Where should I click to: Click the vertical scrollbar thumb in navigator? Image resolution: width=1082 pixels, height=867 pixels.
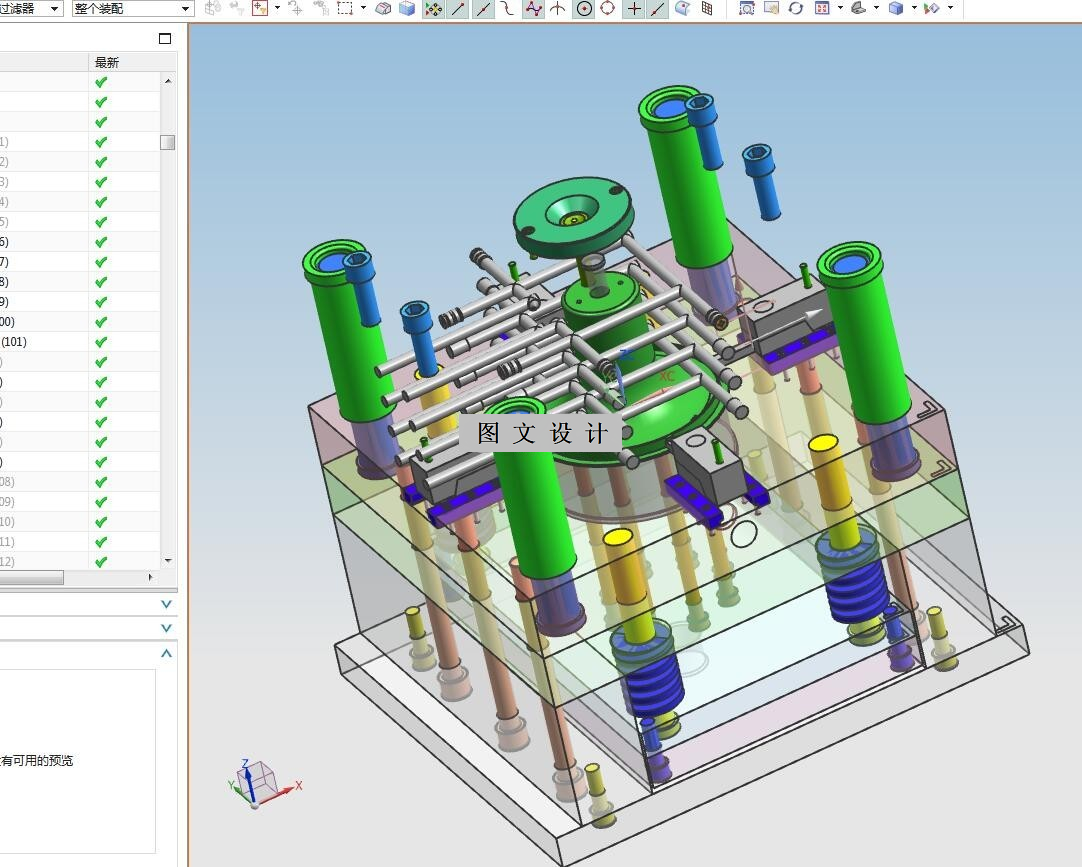(168, 142)
